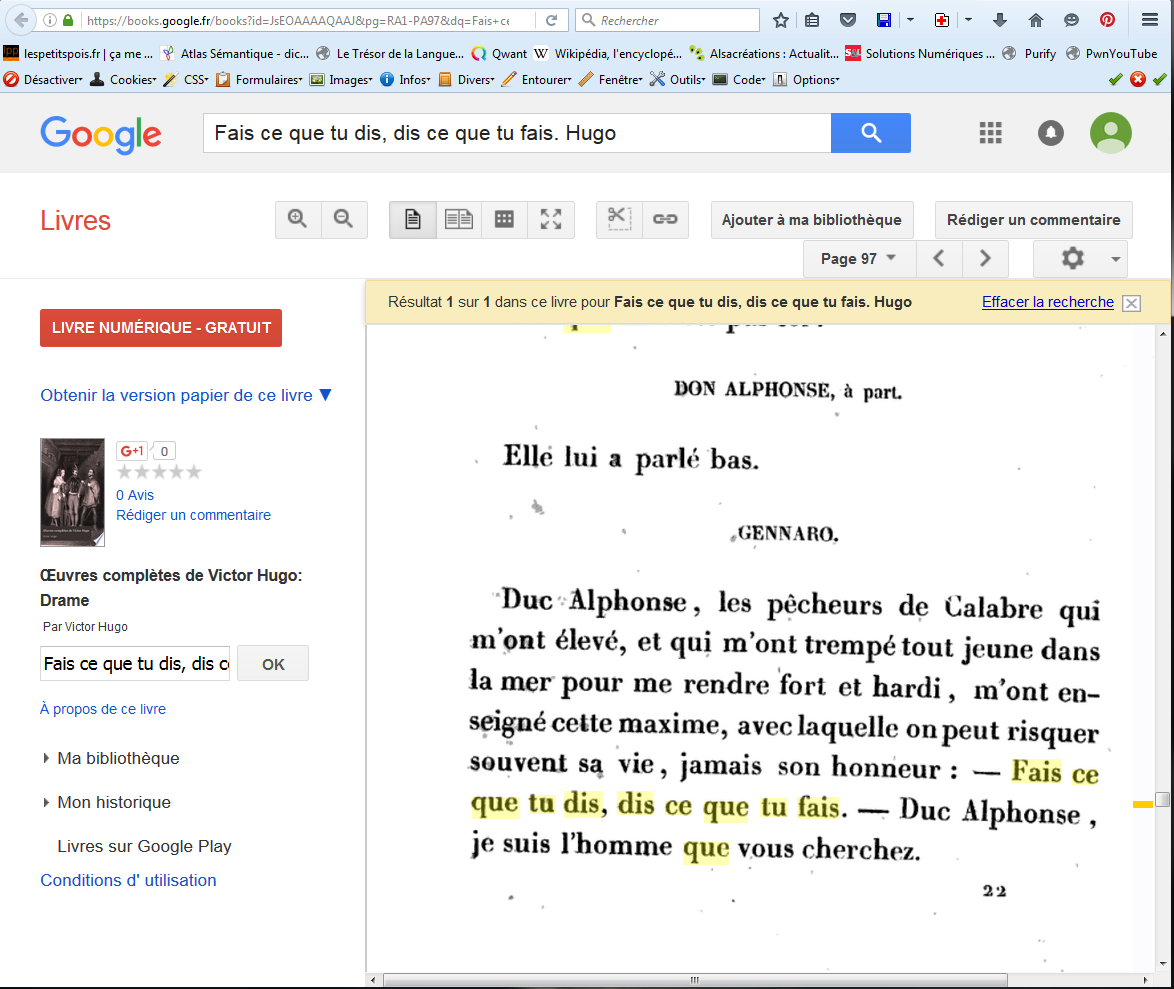Screen dimensions: 1174x989
Task: Click the link share icon
Action: point(665,220)
